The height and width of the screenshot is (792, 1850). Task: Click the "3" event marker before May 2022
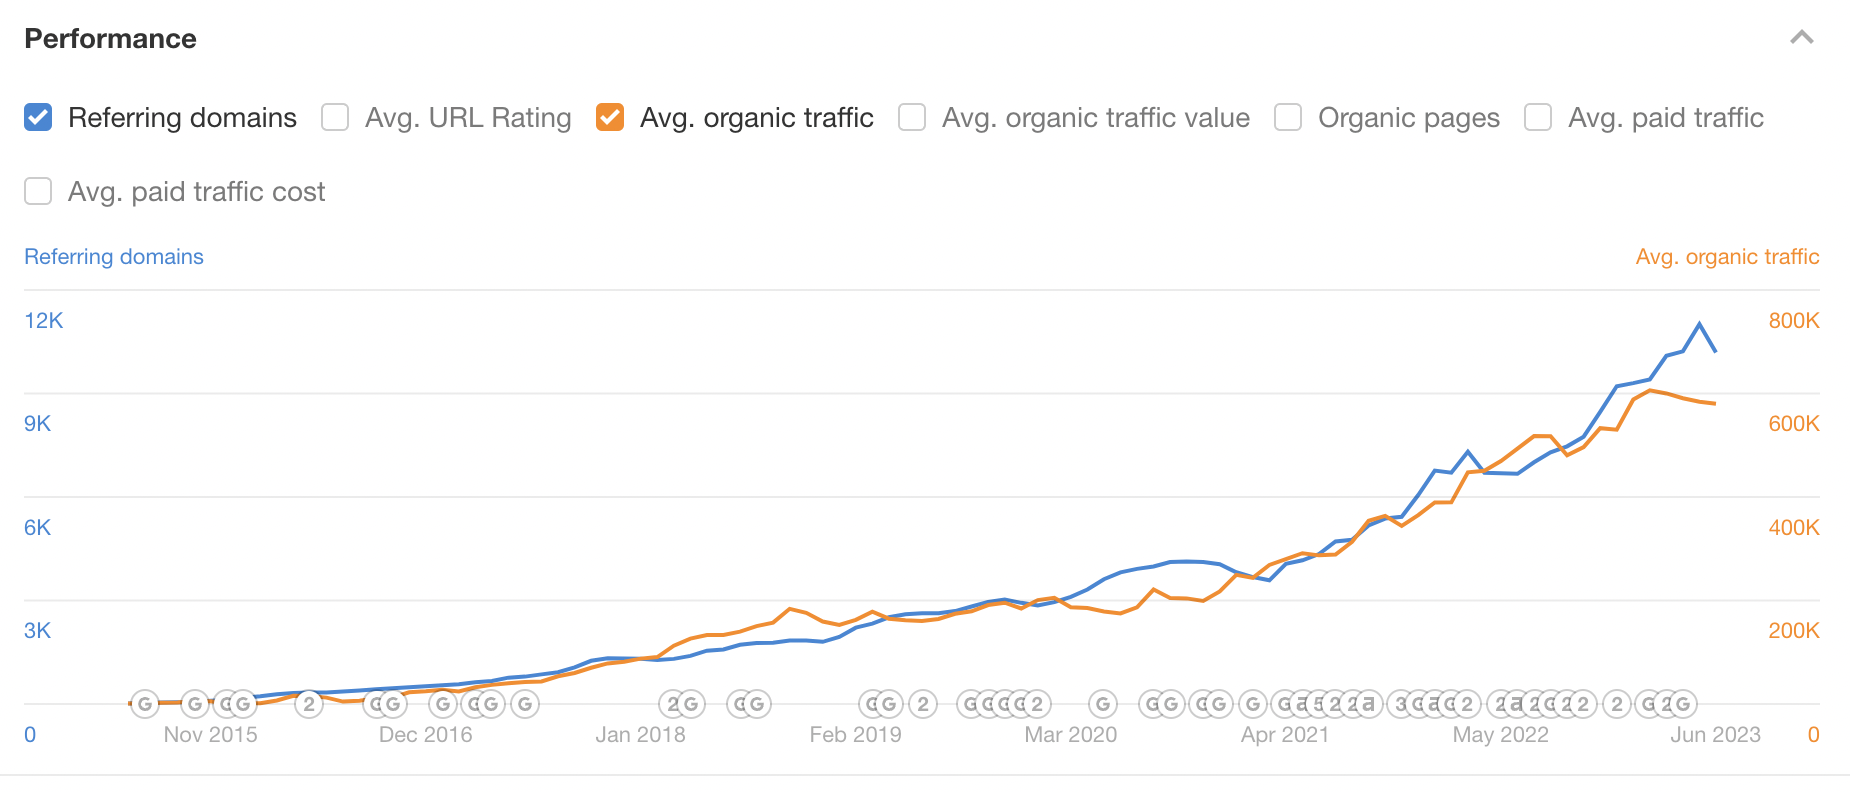tap(1401, 704)
